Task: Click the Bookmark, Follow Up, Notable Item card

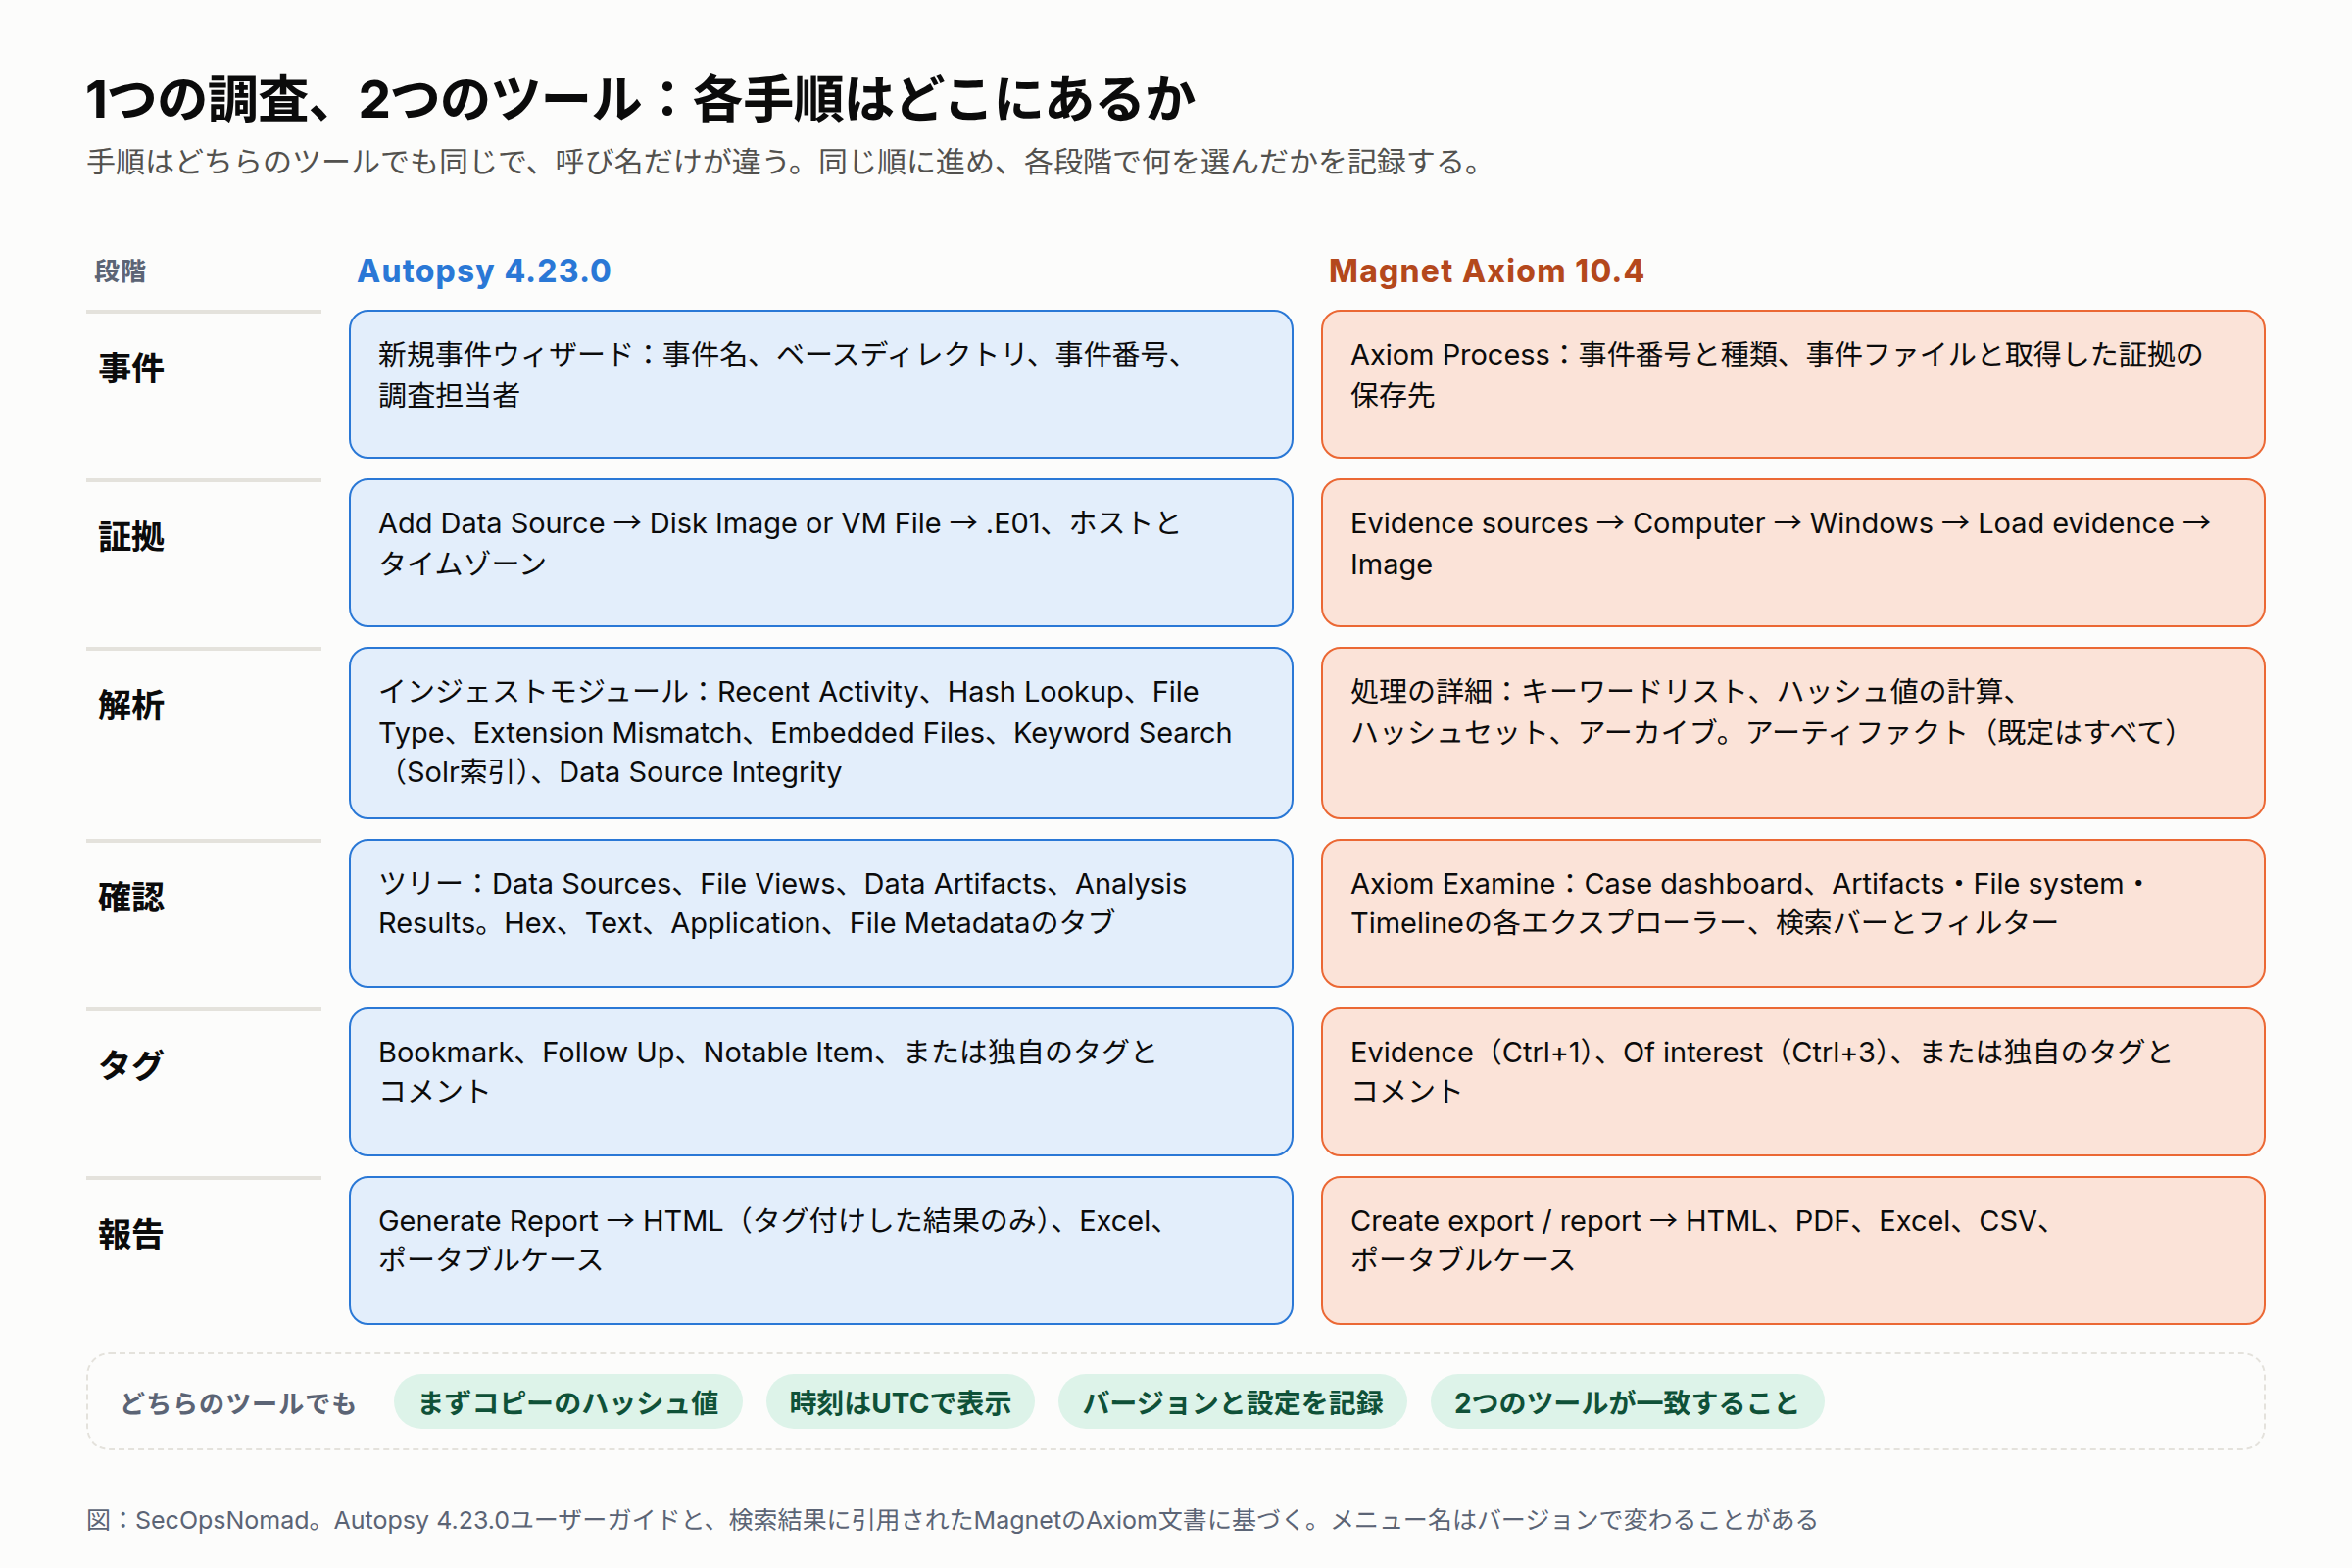Action: click(820, 1082)
